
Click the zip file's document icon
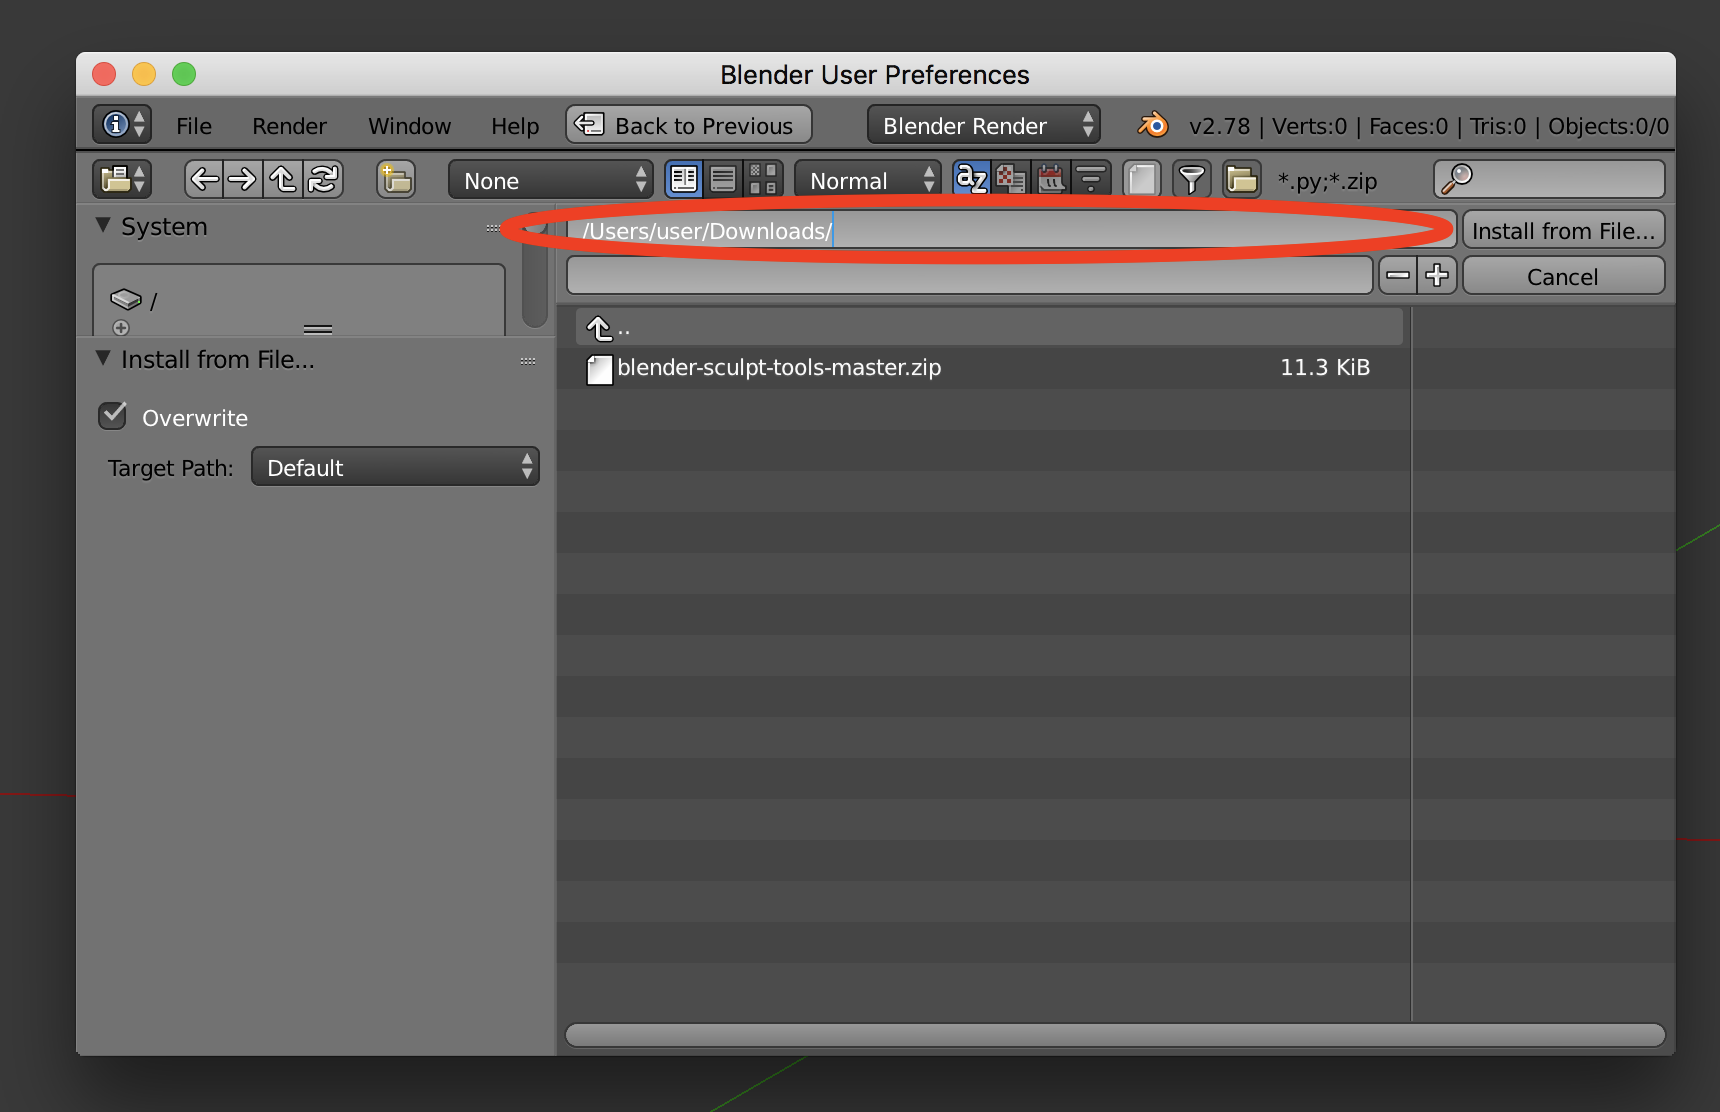(x=599, y=369)
